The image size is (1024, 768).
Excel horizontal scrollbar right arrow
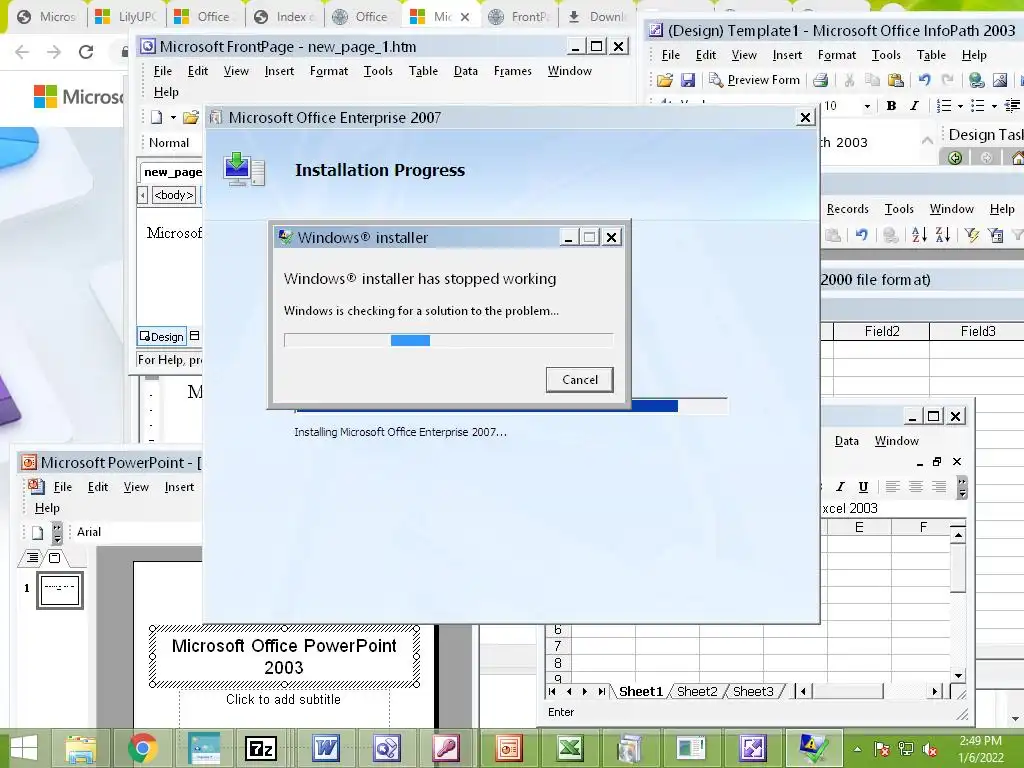pyautogui.click(x=935, y=691)
